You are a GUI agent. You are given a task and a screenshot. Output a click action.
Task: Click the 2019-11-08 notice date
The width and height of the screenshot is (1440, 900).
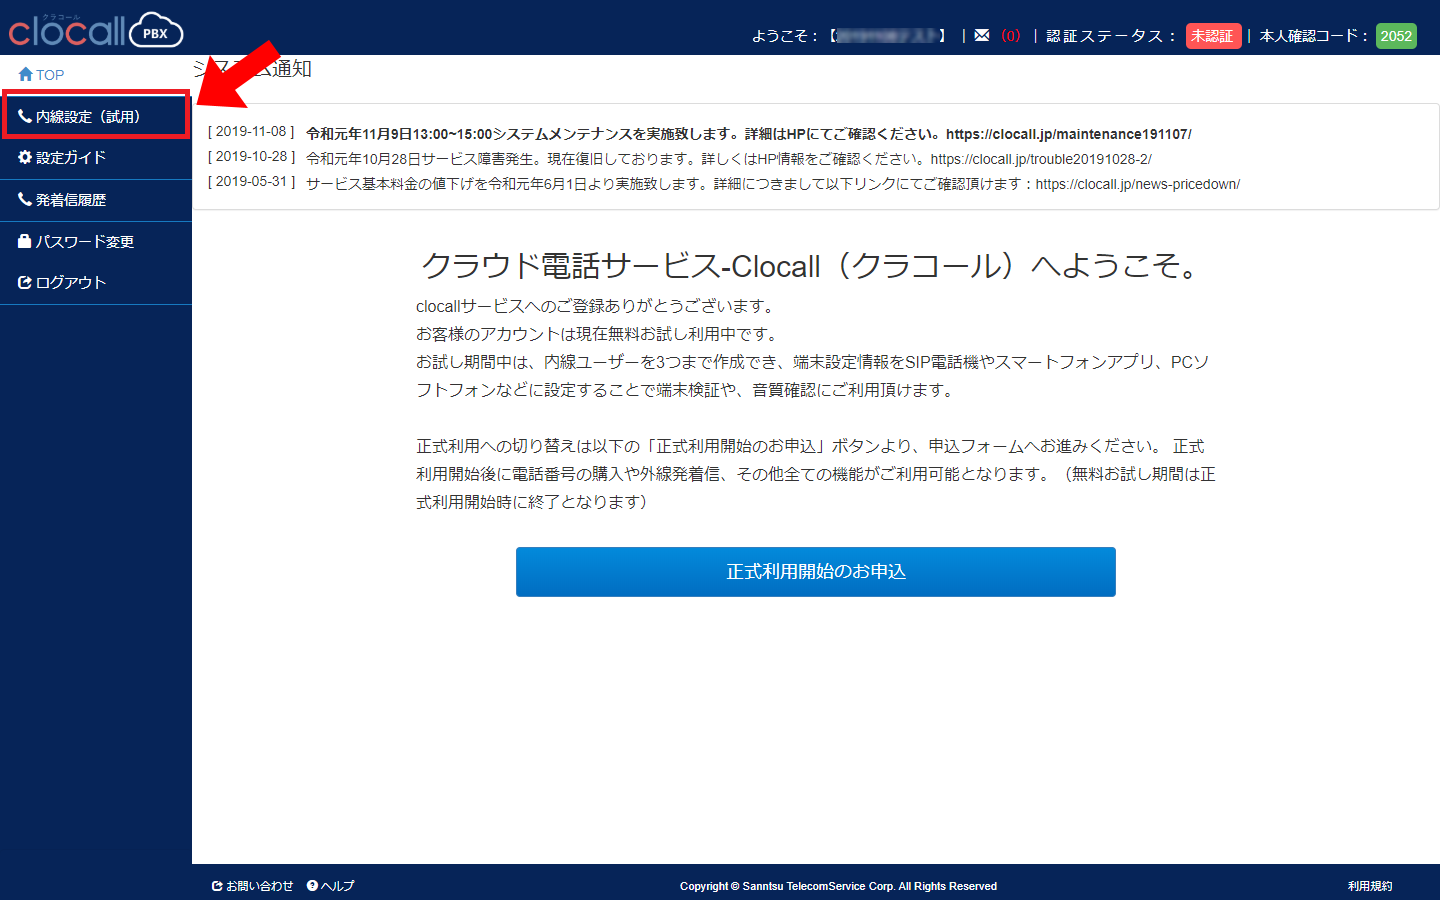[252, 132]
